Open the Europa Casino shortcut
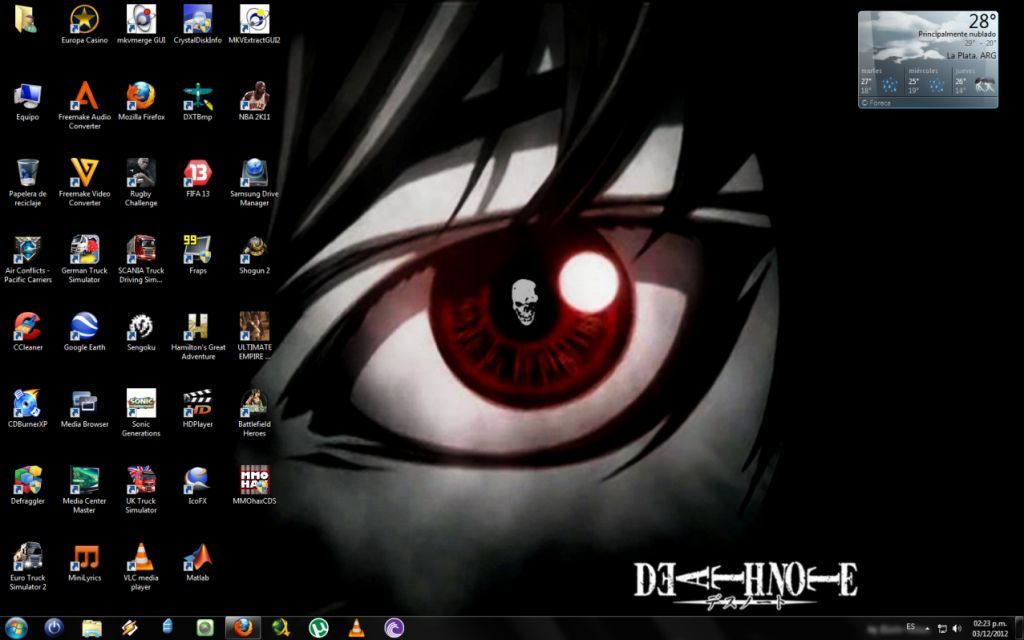Viewport: 1024px width, 640px height. click(x=84, y=25)
